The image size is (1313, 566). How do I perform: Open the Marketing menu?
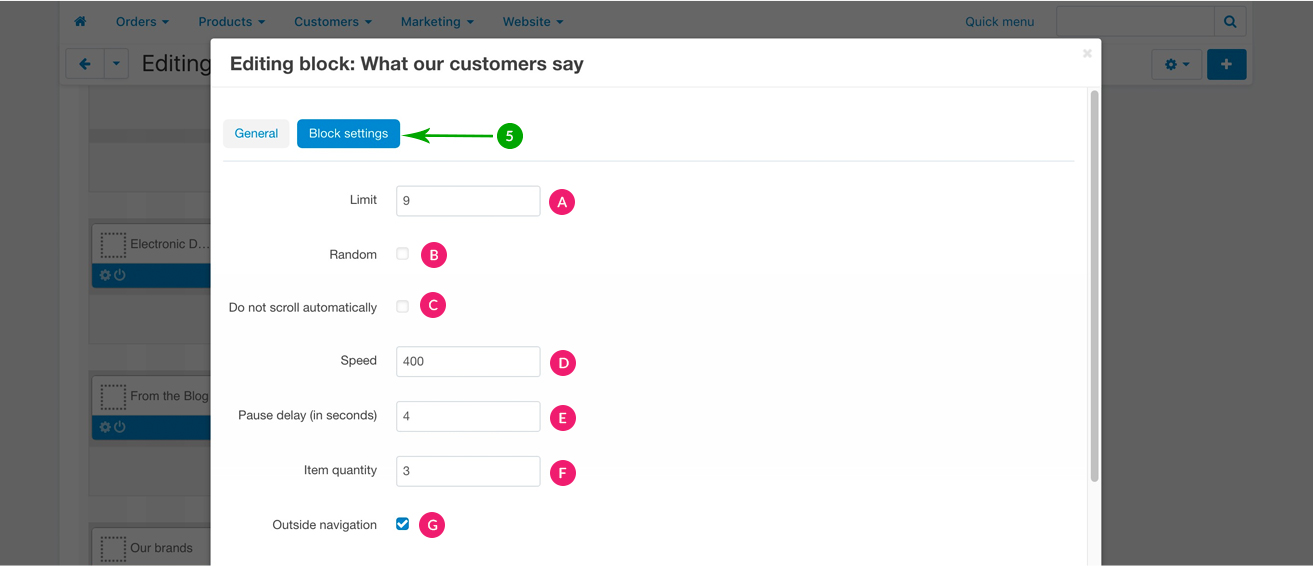click(437, 21)
